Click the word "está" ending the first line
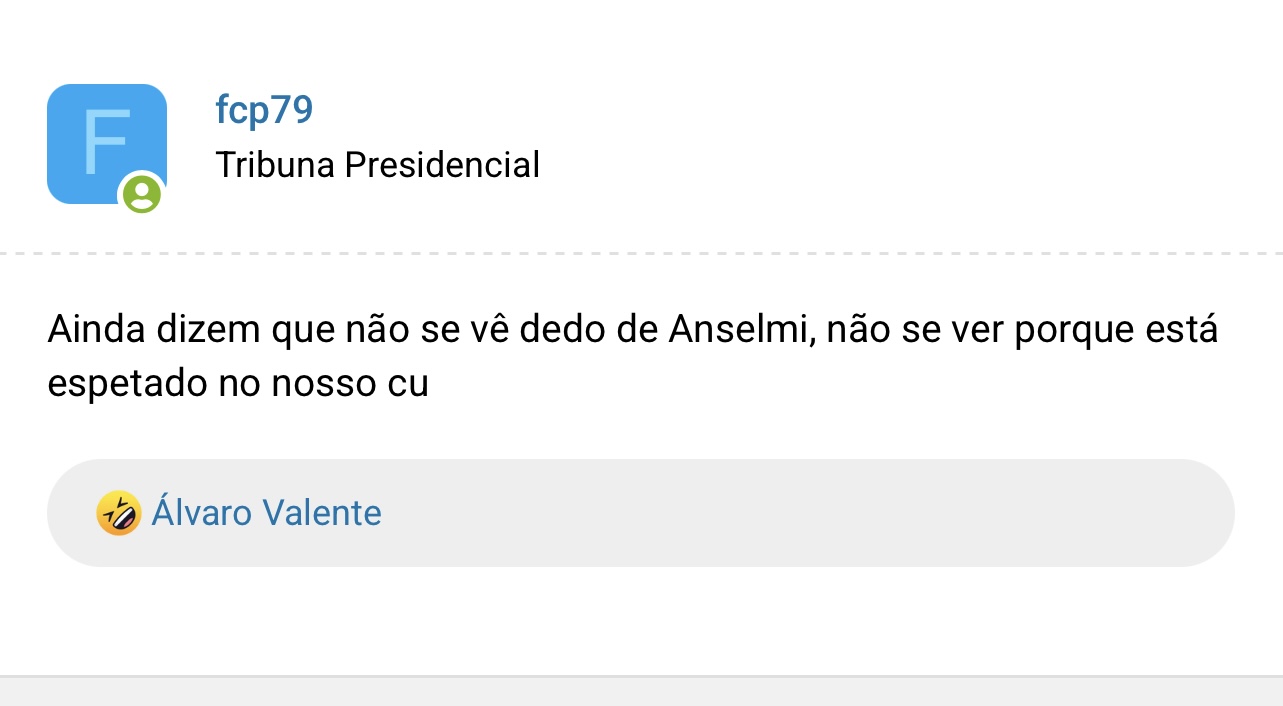The height and width of the screenshot is (706, 1283). click(1178, 329)
